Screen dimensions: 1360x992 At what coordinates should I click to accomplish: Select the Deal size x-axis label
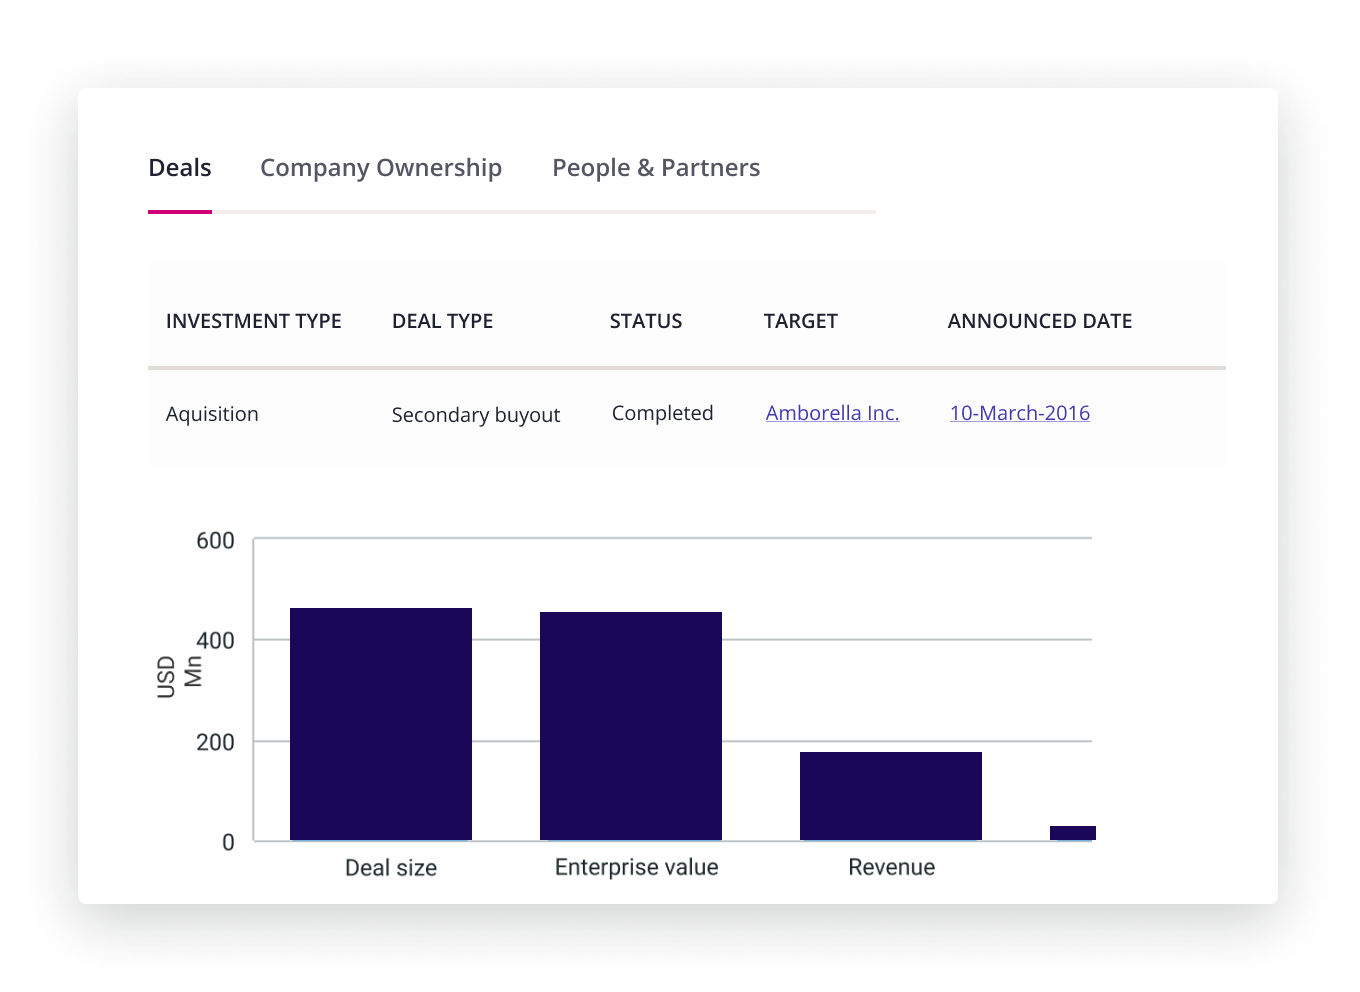[390, 867]
